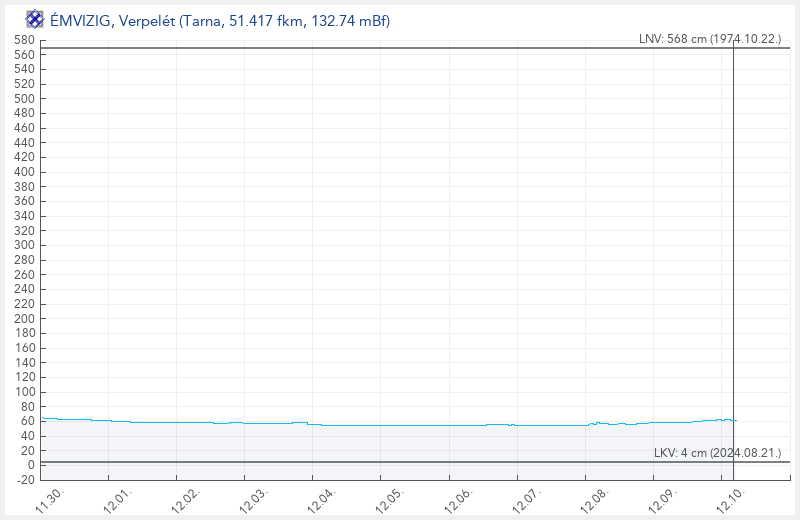Select the 11.30. date tick label
Screen dimensions: 800x520
[51, 499]
